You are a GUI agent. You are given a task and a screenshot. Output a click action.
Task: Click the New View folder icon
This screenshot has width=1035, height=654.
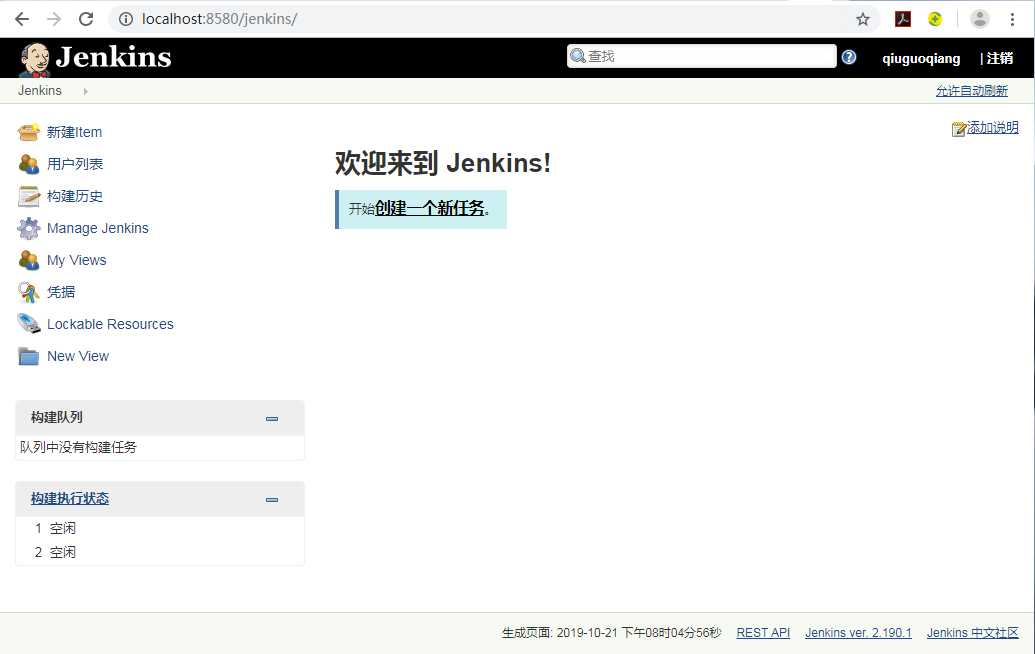coord(28,356)
